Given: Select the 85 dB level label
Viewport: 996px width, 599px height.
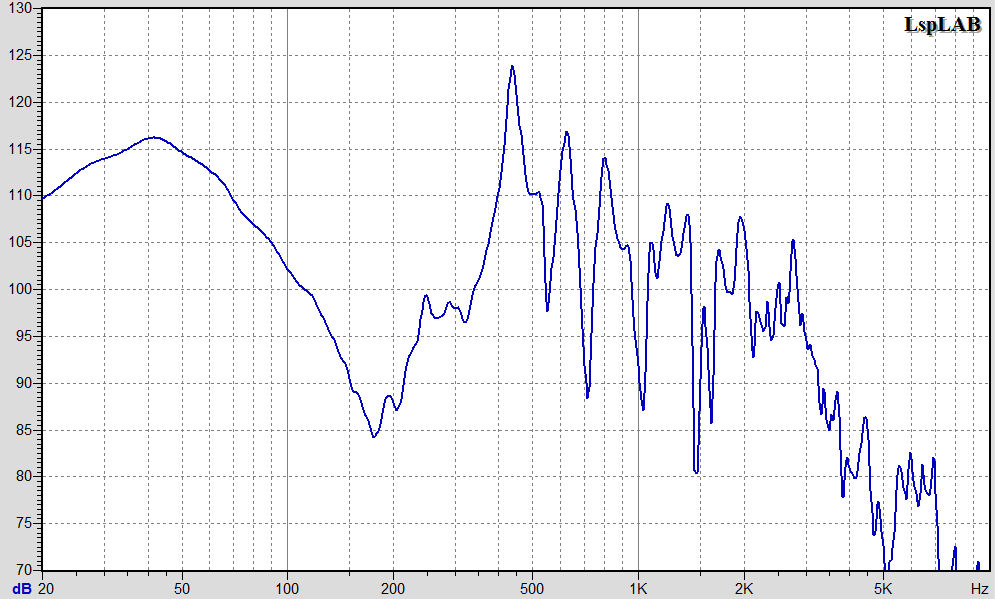Looking at the screenshot, I should click(24, 430).
